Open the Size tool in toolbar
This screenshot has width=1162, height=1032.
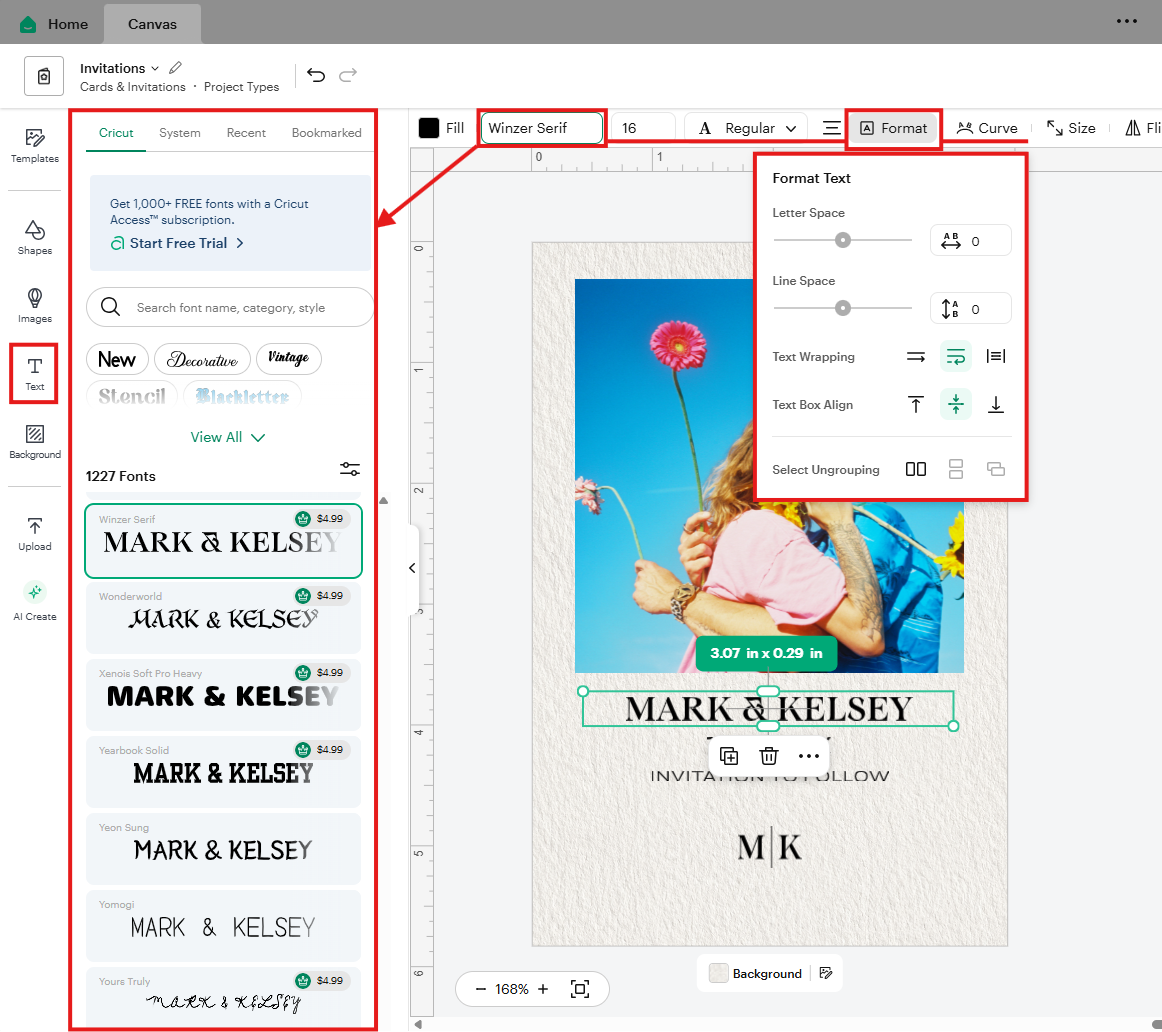pos(1071,128)
